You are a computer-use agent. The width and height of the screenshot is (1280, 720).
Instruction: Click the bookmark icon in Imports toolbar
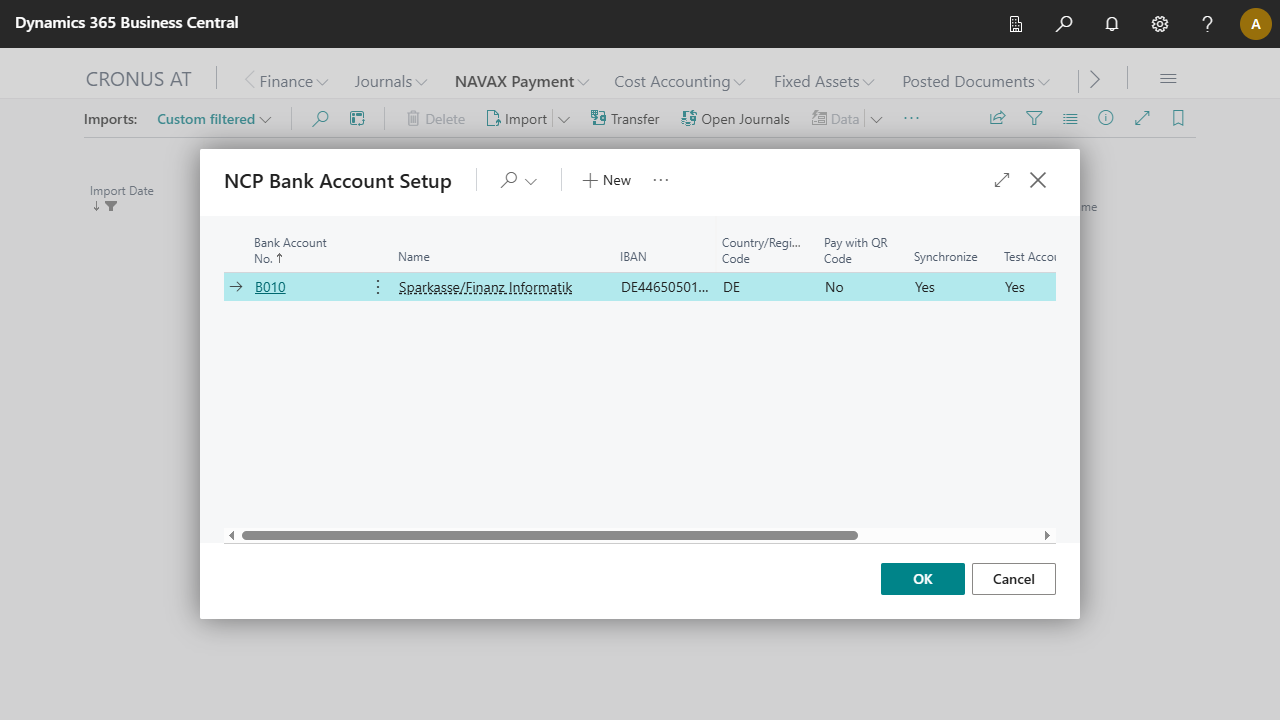pos(1178,118)
